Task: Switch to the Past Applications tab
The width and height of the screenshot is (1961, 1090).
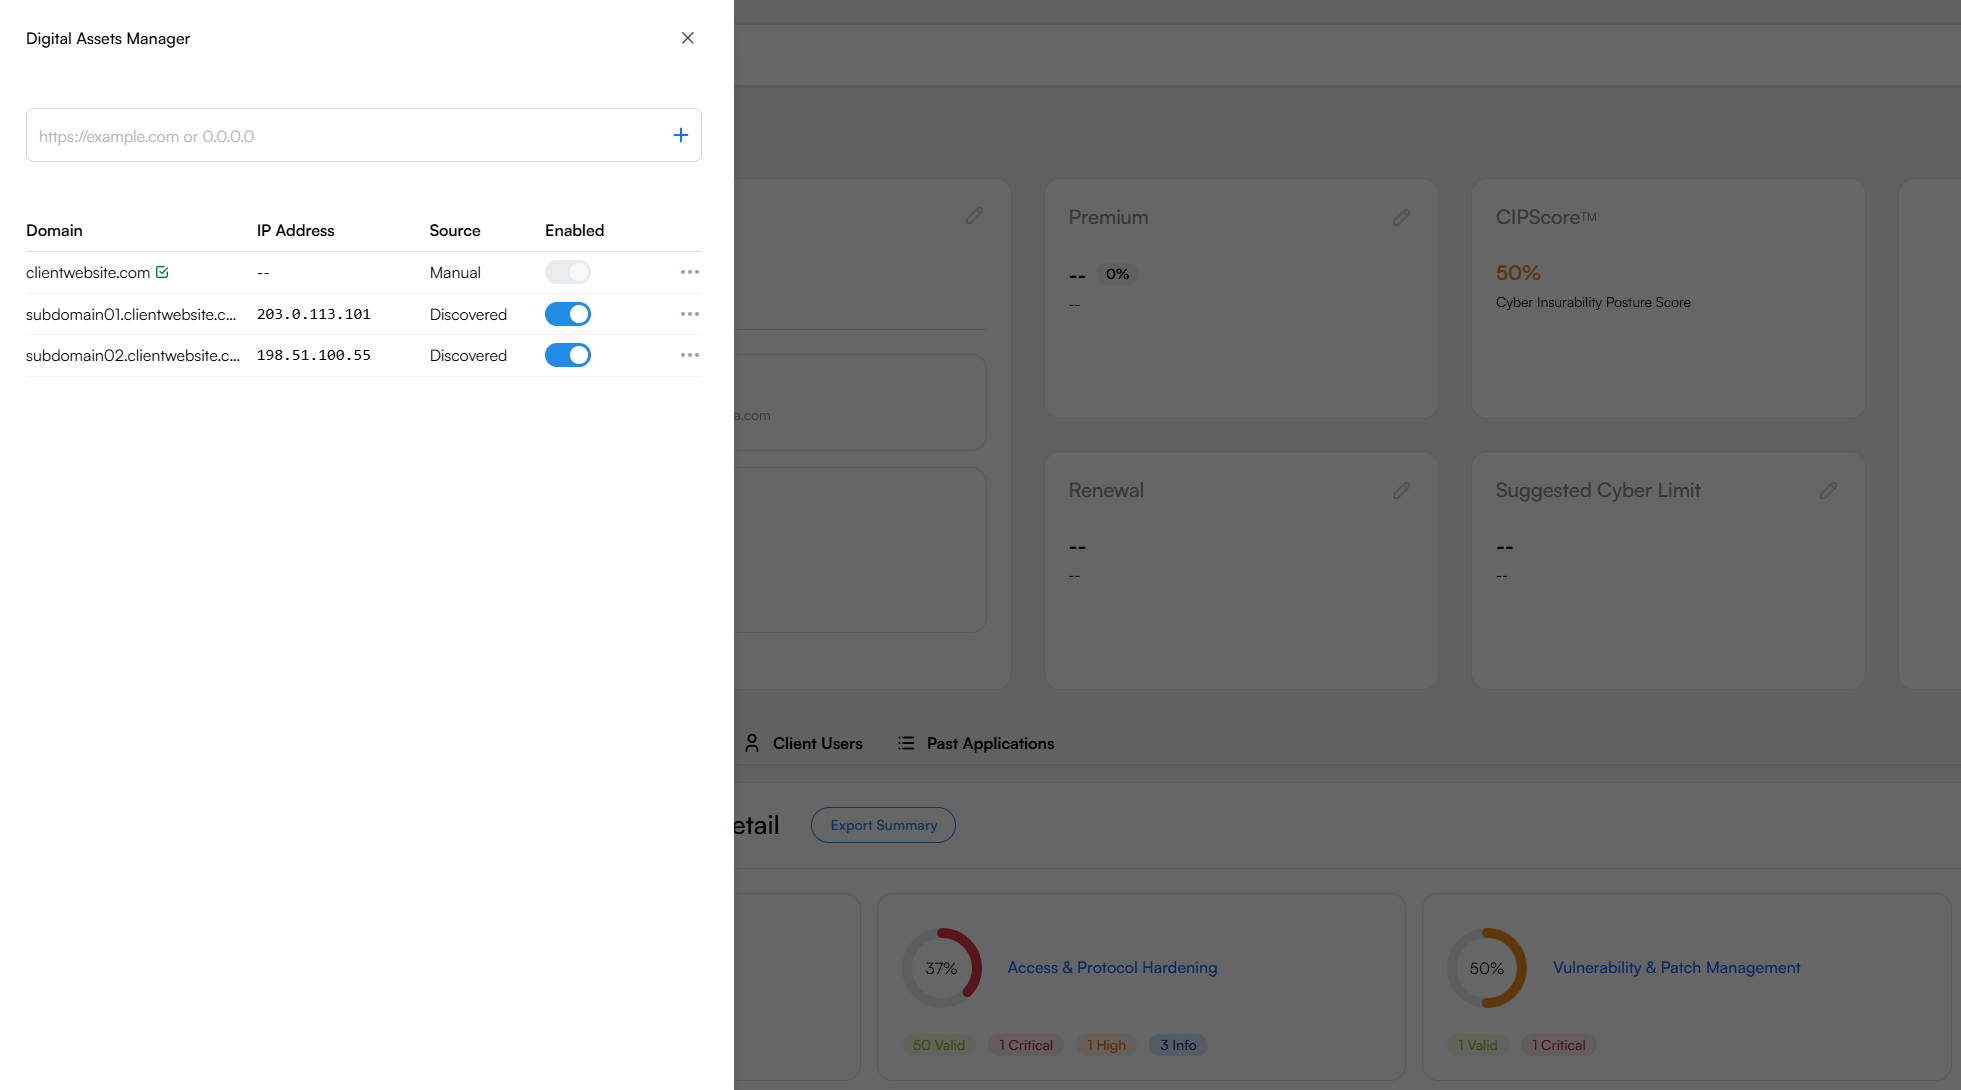Action: click(x=990, y=743)
